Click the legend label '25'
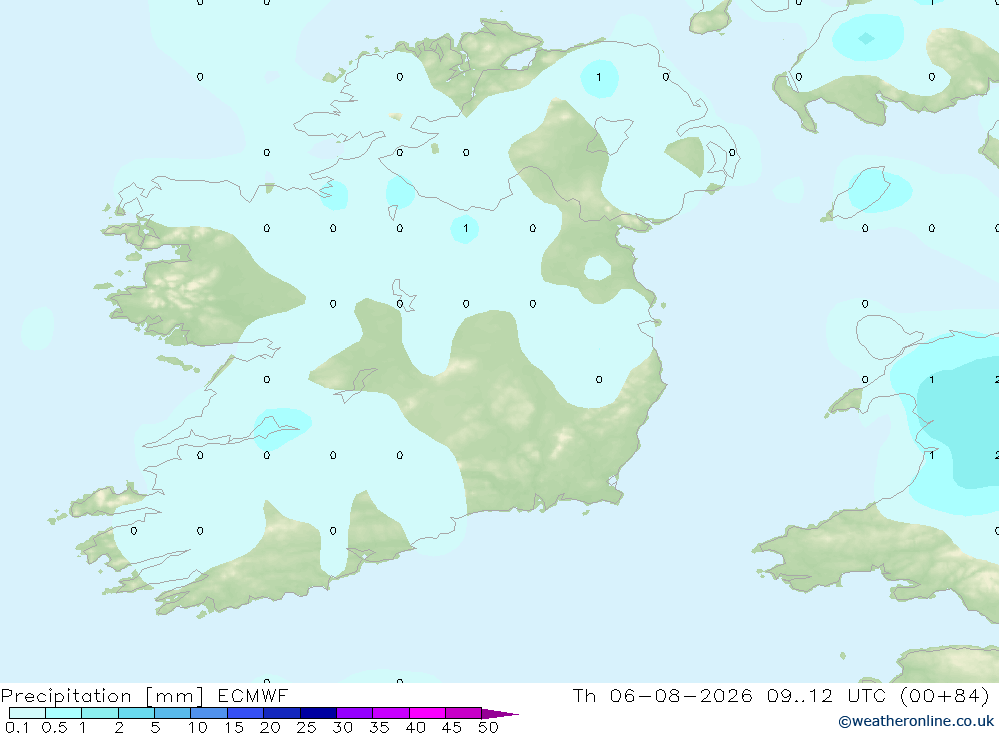The width and height of the screenshot is (1000, 733). (x=306, y=727)
